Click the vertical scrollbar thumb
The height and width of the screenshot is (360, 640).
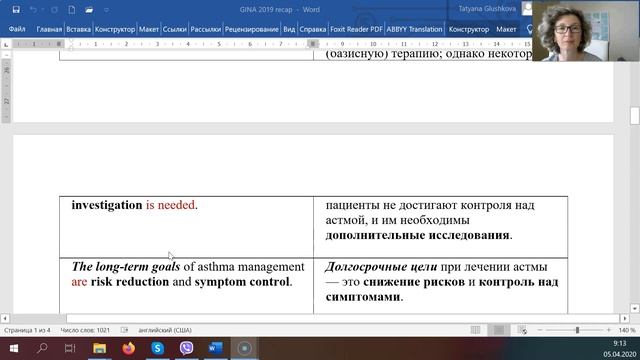635,116
